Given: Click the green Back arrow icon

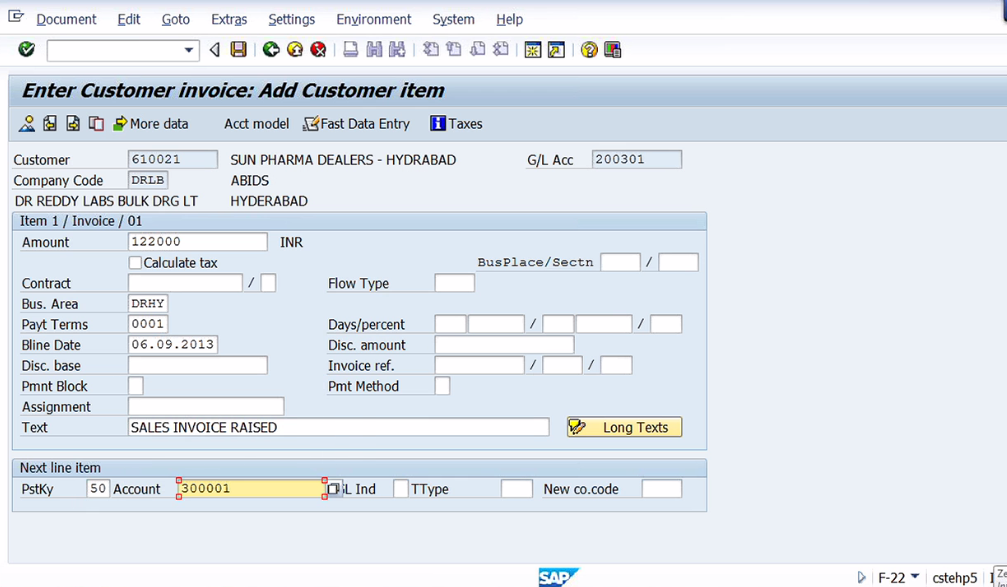Looking at the screenshot, I should 271,49.
